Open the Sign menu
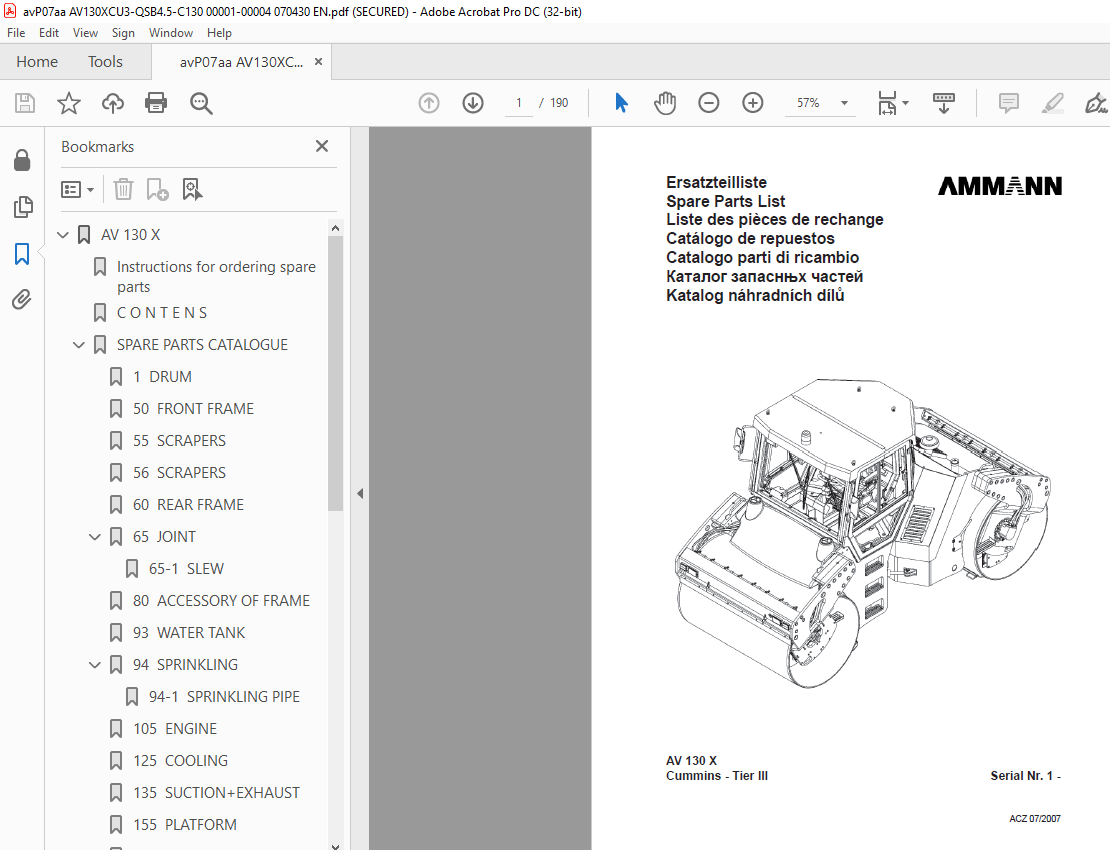 [x=123, y=33]
